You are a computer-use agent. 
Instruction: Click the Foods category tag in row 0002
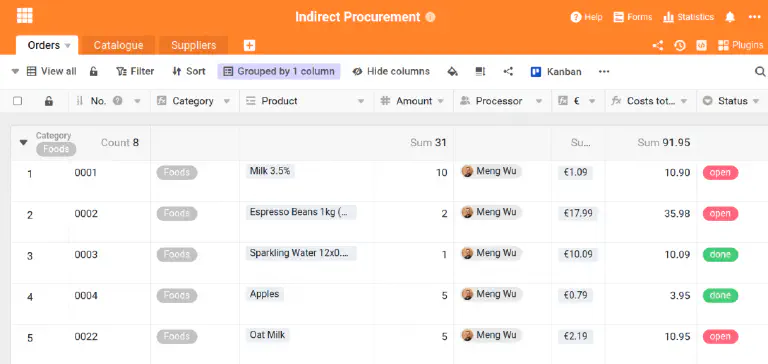(177, 214)
